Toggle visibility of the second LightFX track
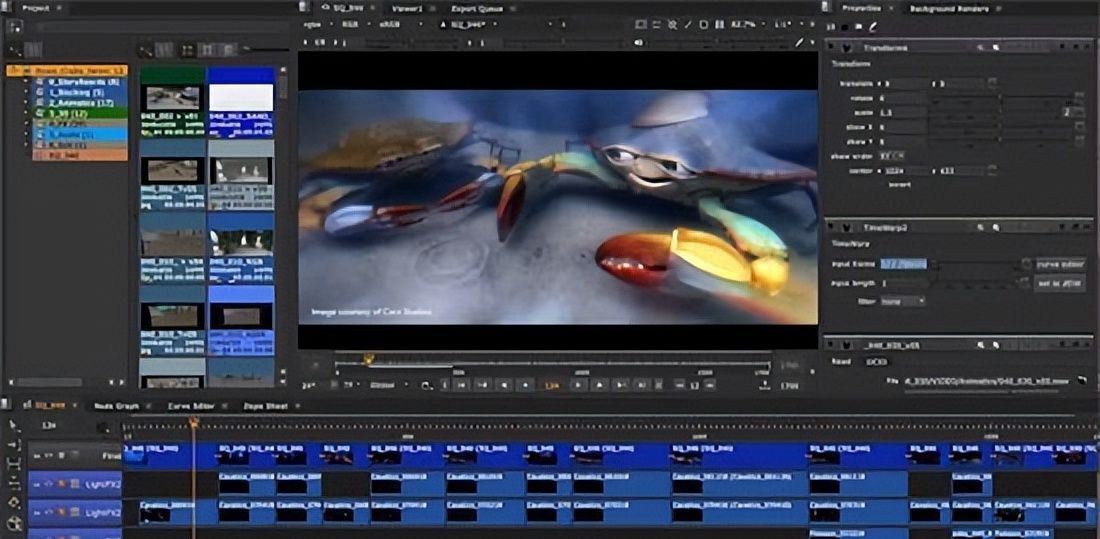 point(47,512)
